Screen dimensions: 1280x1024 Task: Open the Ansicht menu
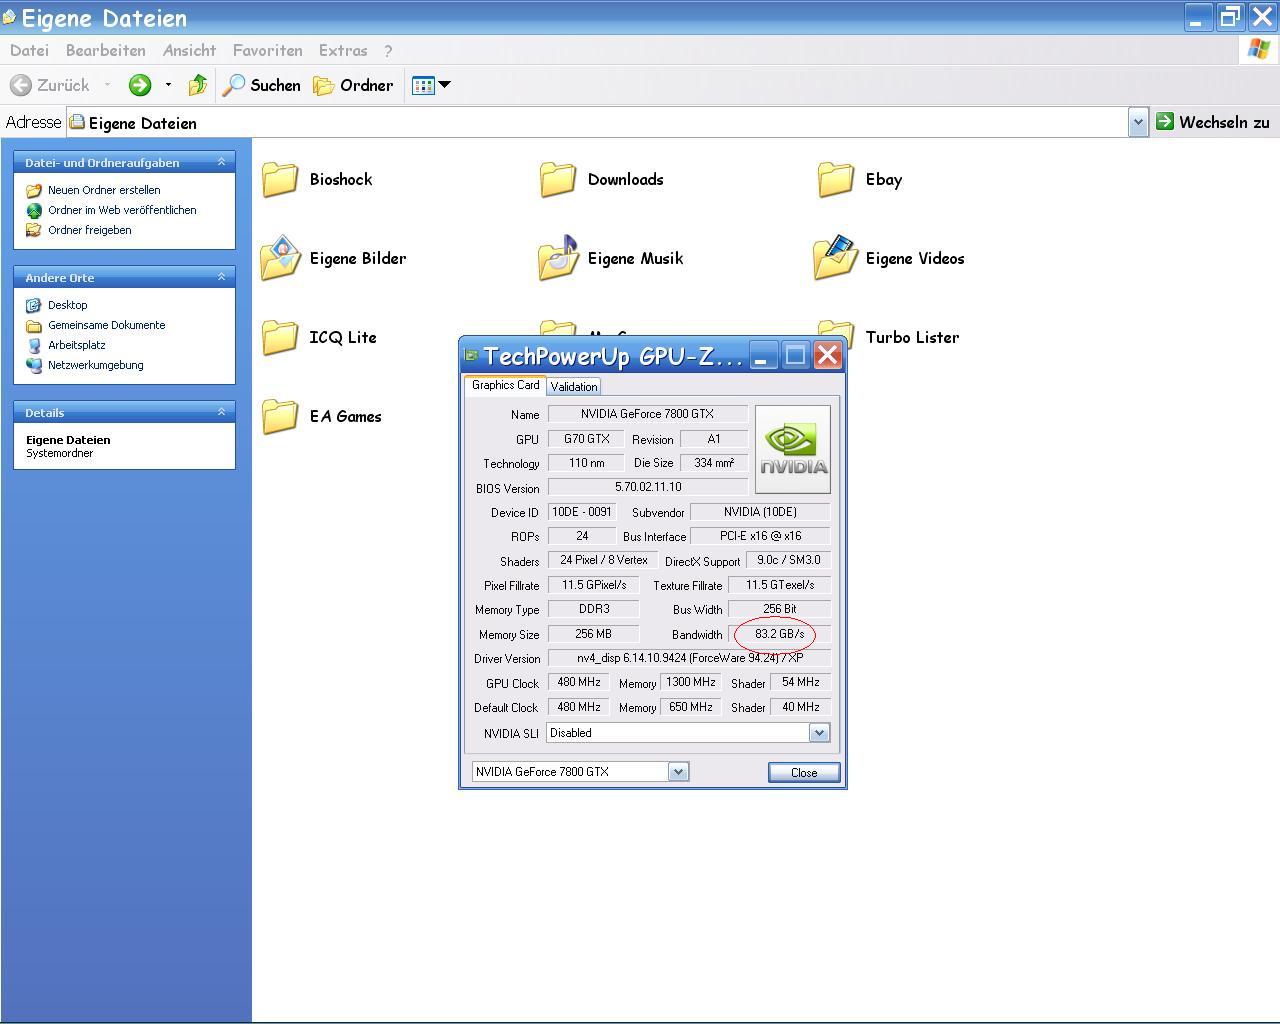point(190,51)
